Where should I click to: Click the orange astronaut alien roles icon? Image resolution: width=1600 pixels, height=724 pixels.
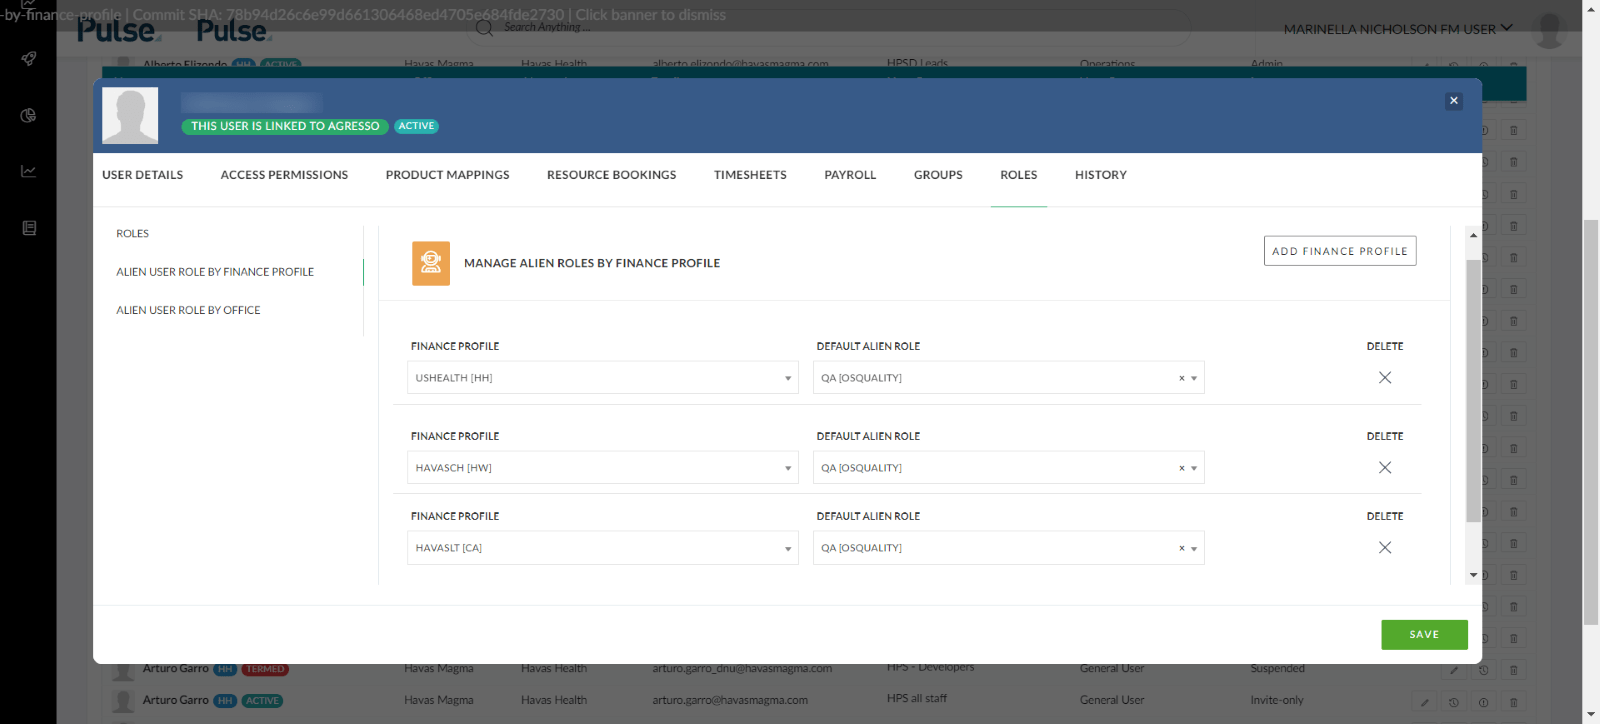tap(431, 263)
